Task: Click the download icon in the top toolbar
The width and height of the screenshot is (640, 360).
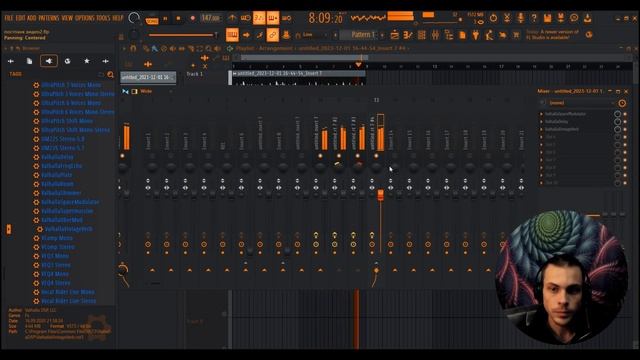Action: point(587,18)
